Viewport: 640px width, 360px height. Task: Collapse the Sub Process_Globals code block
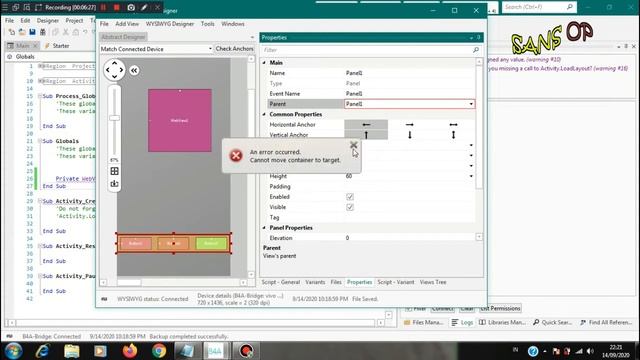(40, 96)
